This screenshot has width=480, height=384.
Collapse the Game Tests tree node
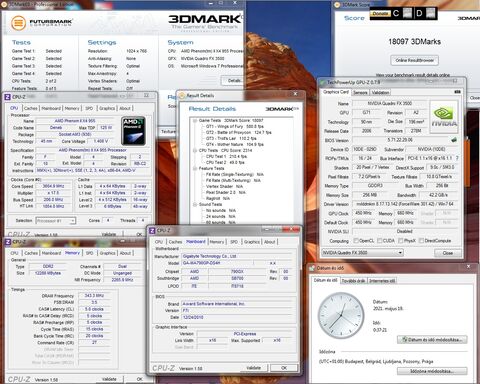(195, 120)
